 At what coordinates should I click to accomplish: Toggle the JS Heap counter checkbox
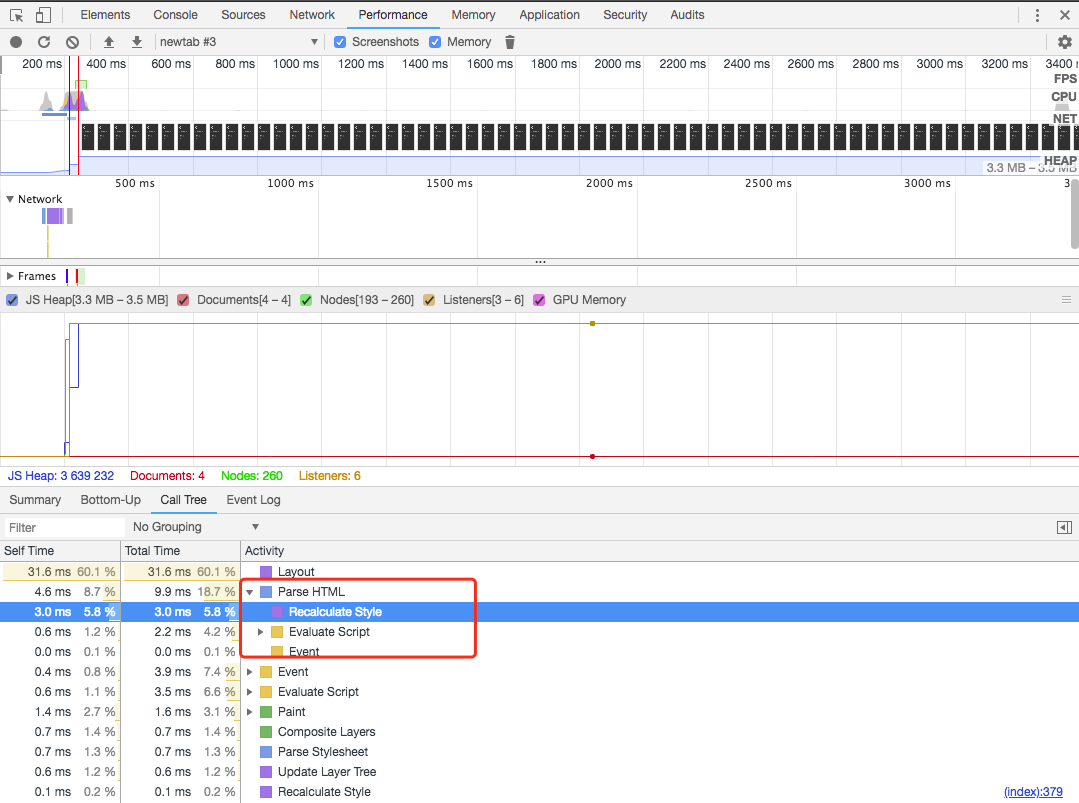pyautogui.click(x=12, y=300)
